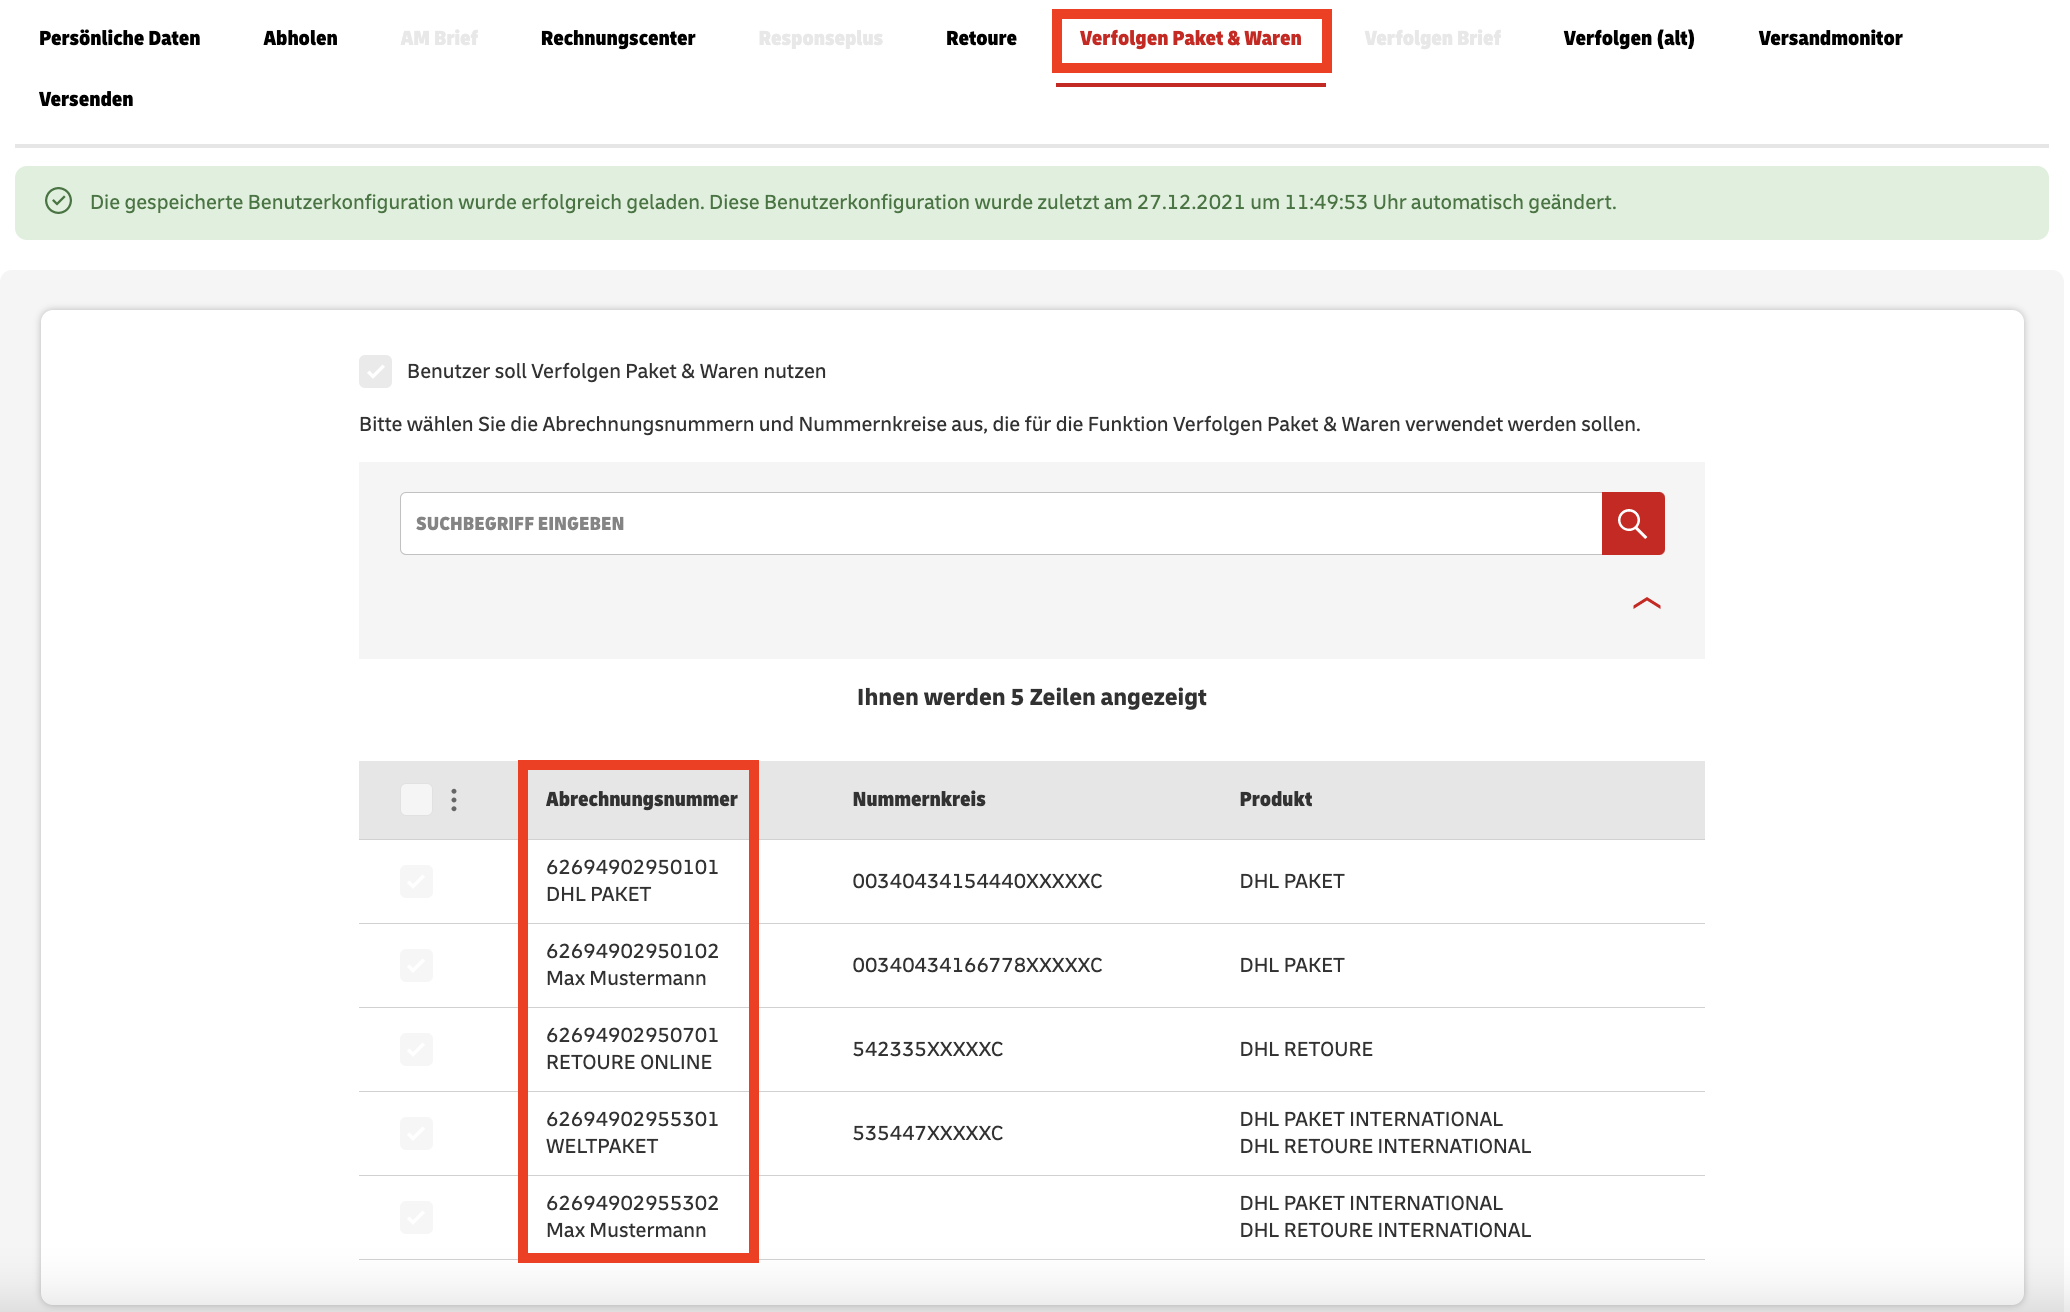Toggle checkbox for row 62694902950102
The width and height of the screenshot is (2070, 1312).
(416, 965)
